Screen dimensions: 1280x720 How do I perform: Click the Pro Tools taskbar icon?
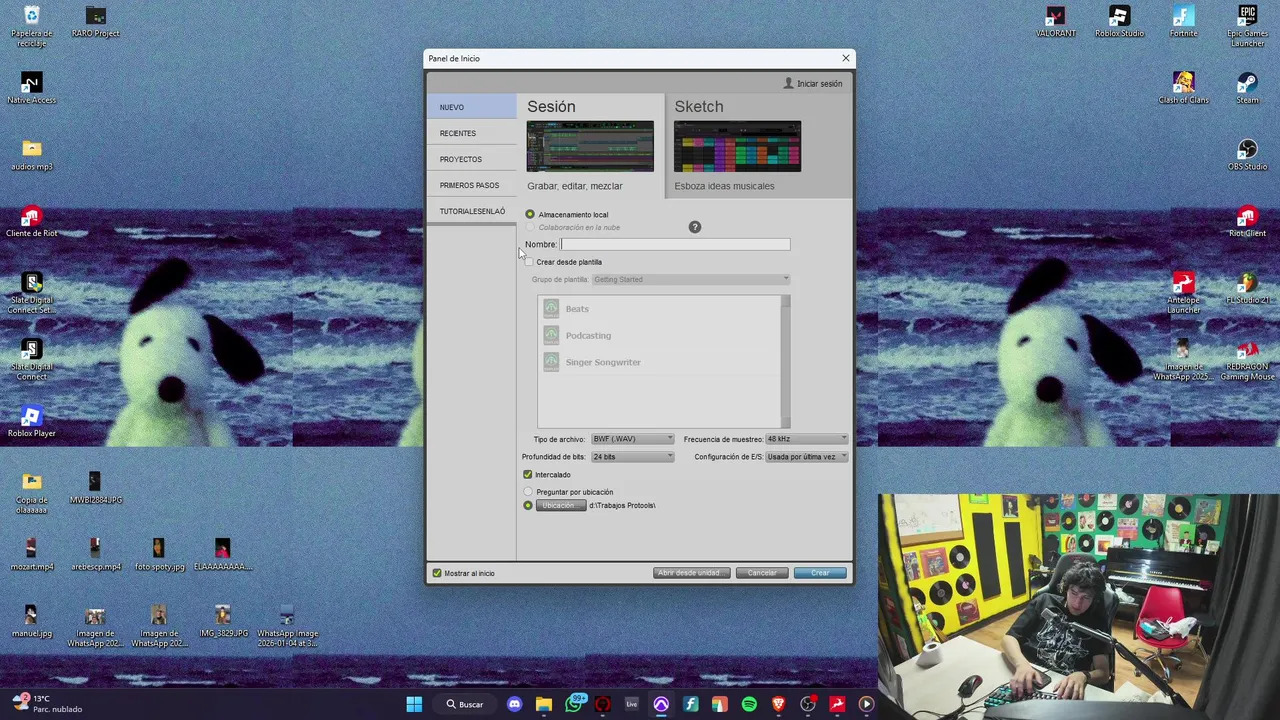(x=661, y=705)
